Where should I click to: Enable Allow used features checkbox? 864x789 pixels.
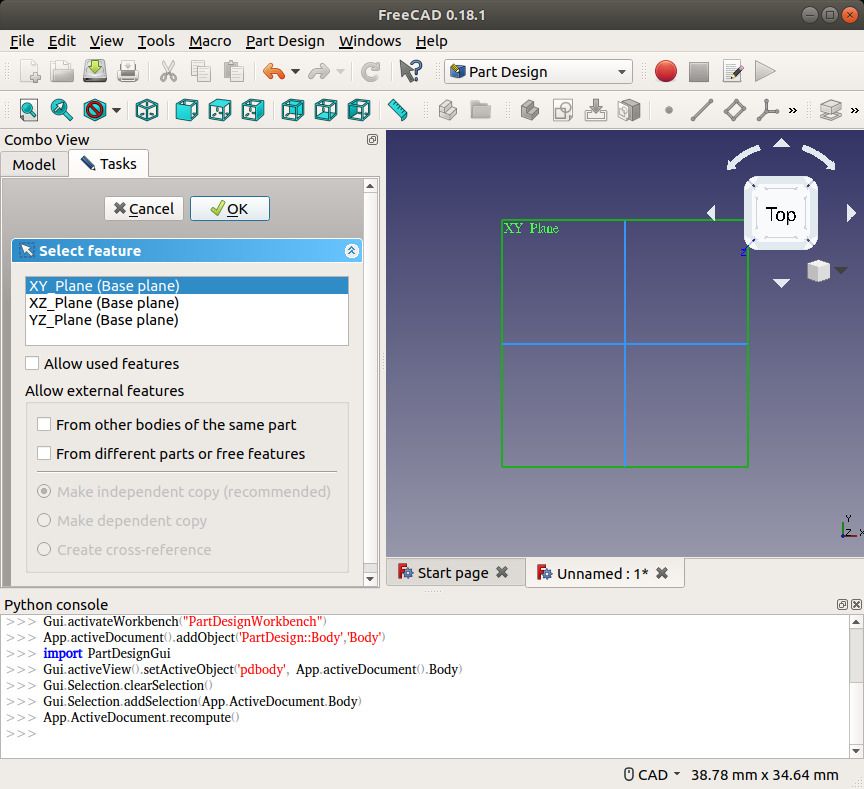pos(32,363)
